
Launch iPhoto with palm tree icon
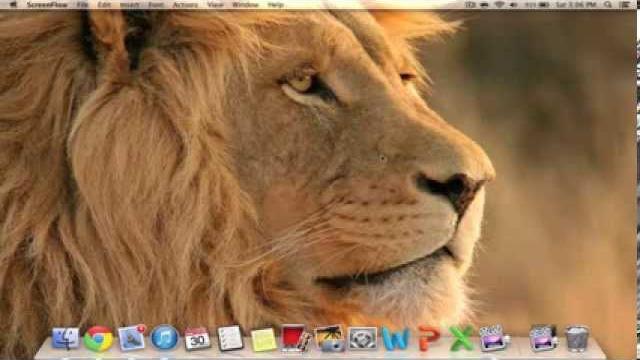[329, 338]
